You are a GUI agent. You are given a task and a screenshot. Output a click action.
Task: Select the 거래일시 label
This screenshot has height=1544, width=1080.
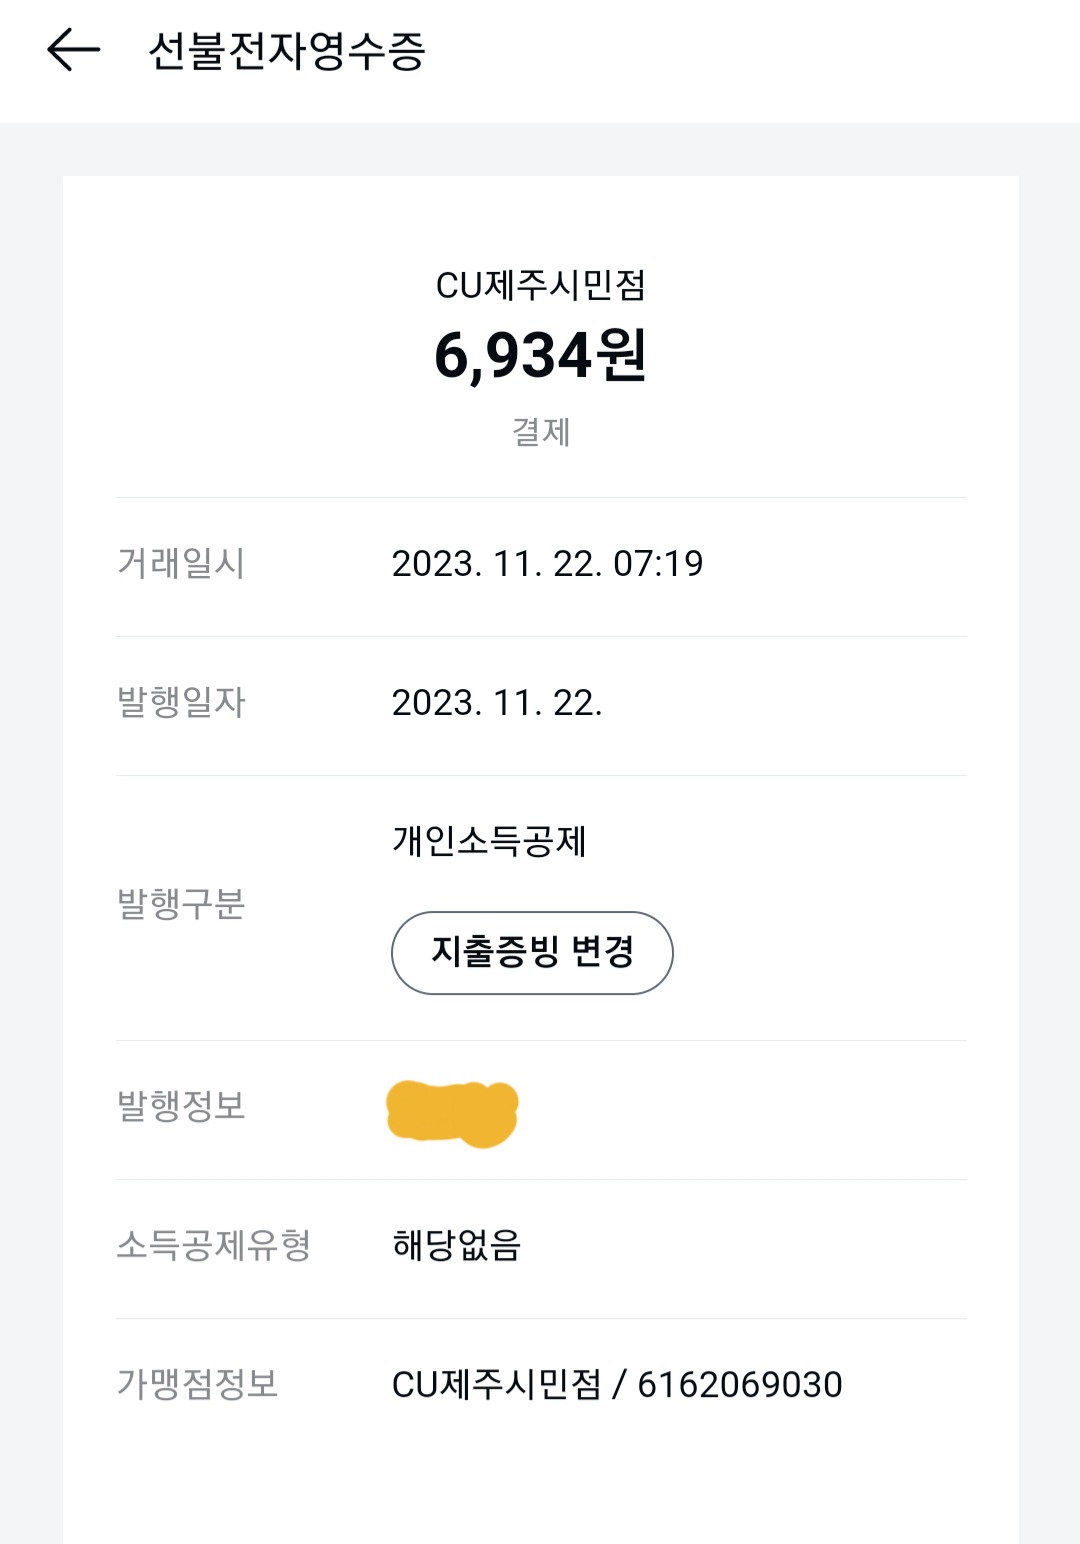click(x=181, y=563)
